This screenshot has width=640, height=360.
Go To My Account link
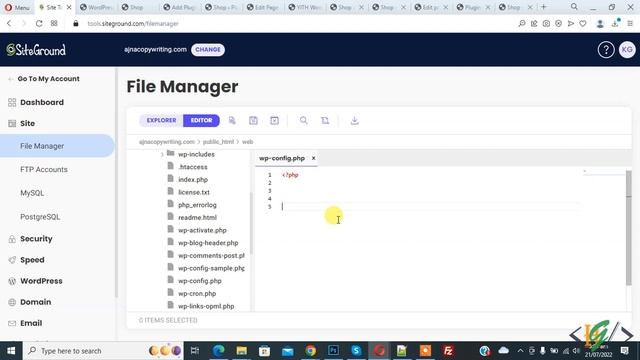(x=48, y=79)
